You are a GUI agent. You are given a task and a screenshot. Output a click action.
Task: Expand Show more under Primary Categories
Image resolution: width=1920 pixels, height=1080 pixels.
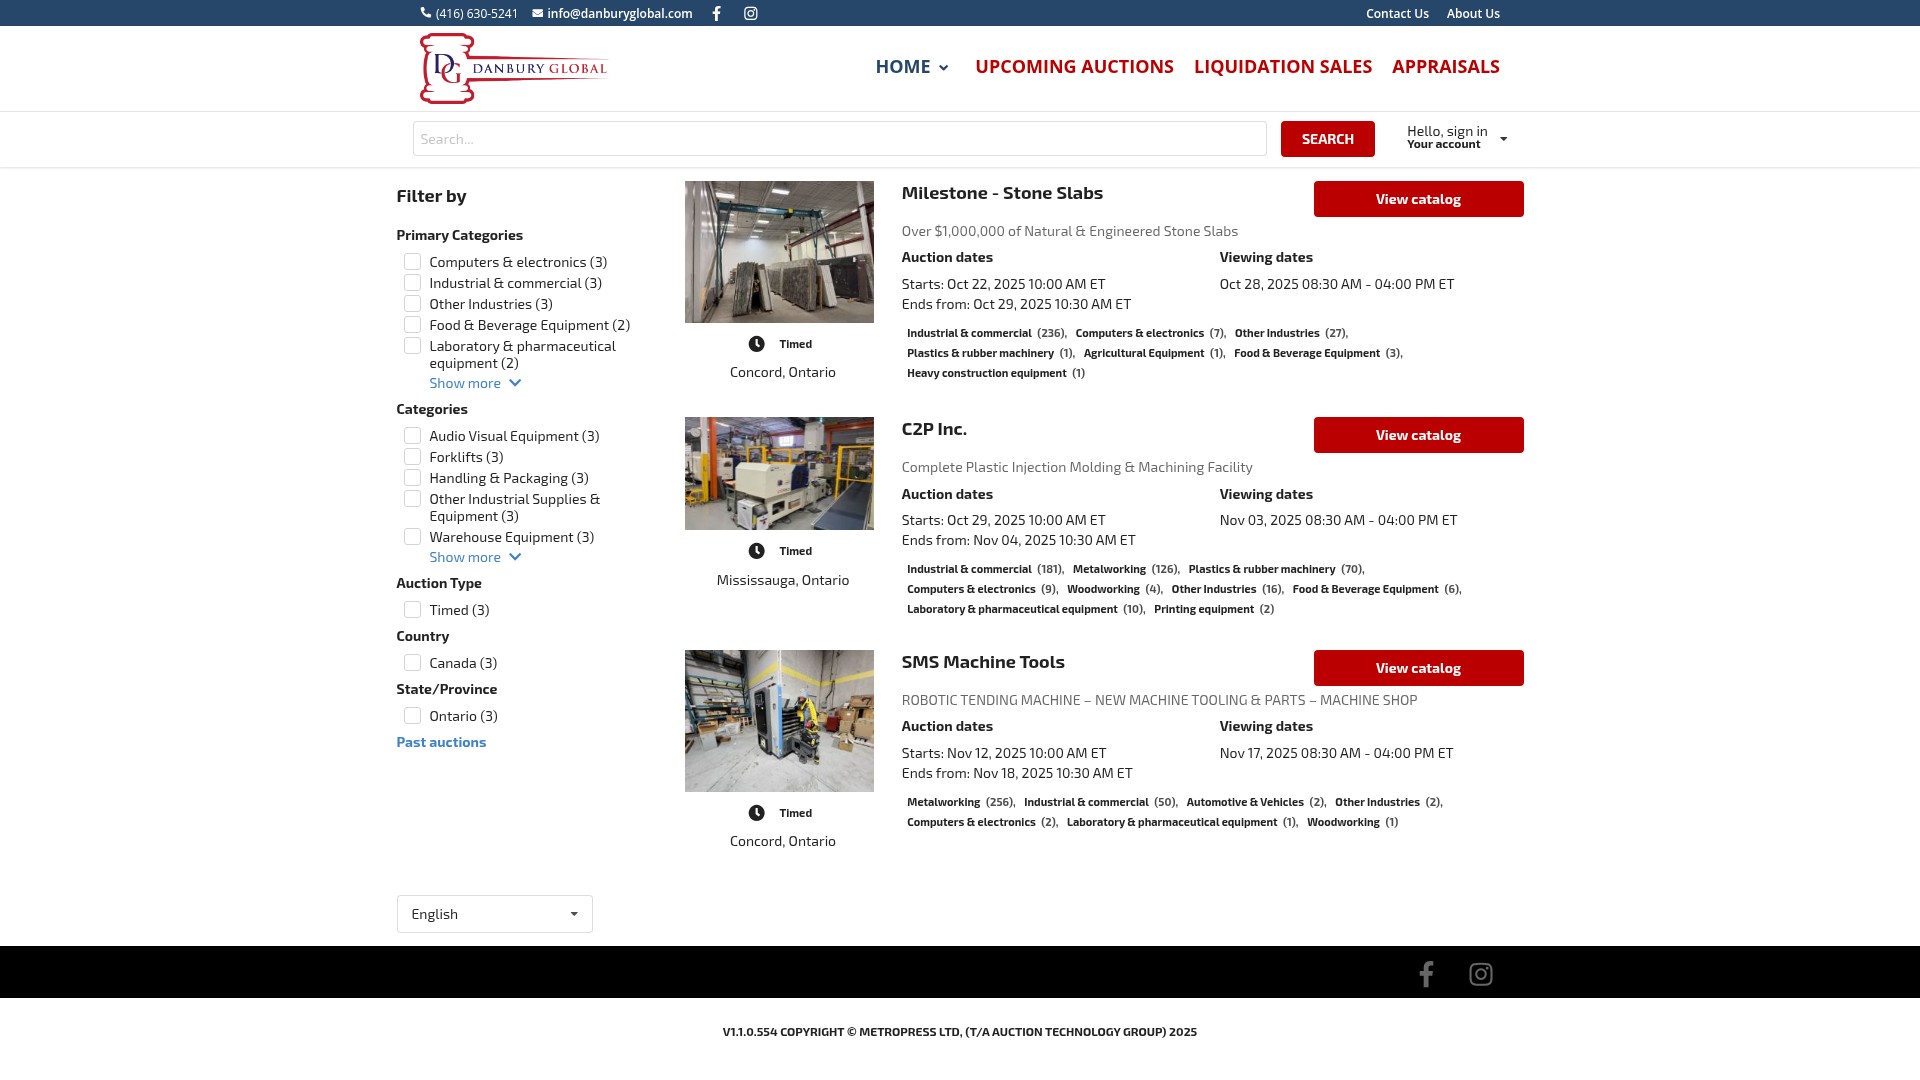[x=475, y=383]
